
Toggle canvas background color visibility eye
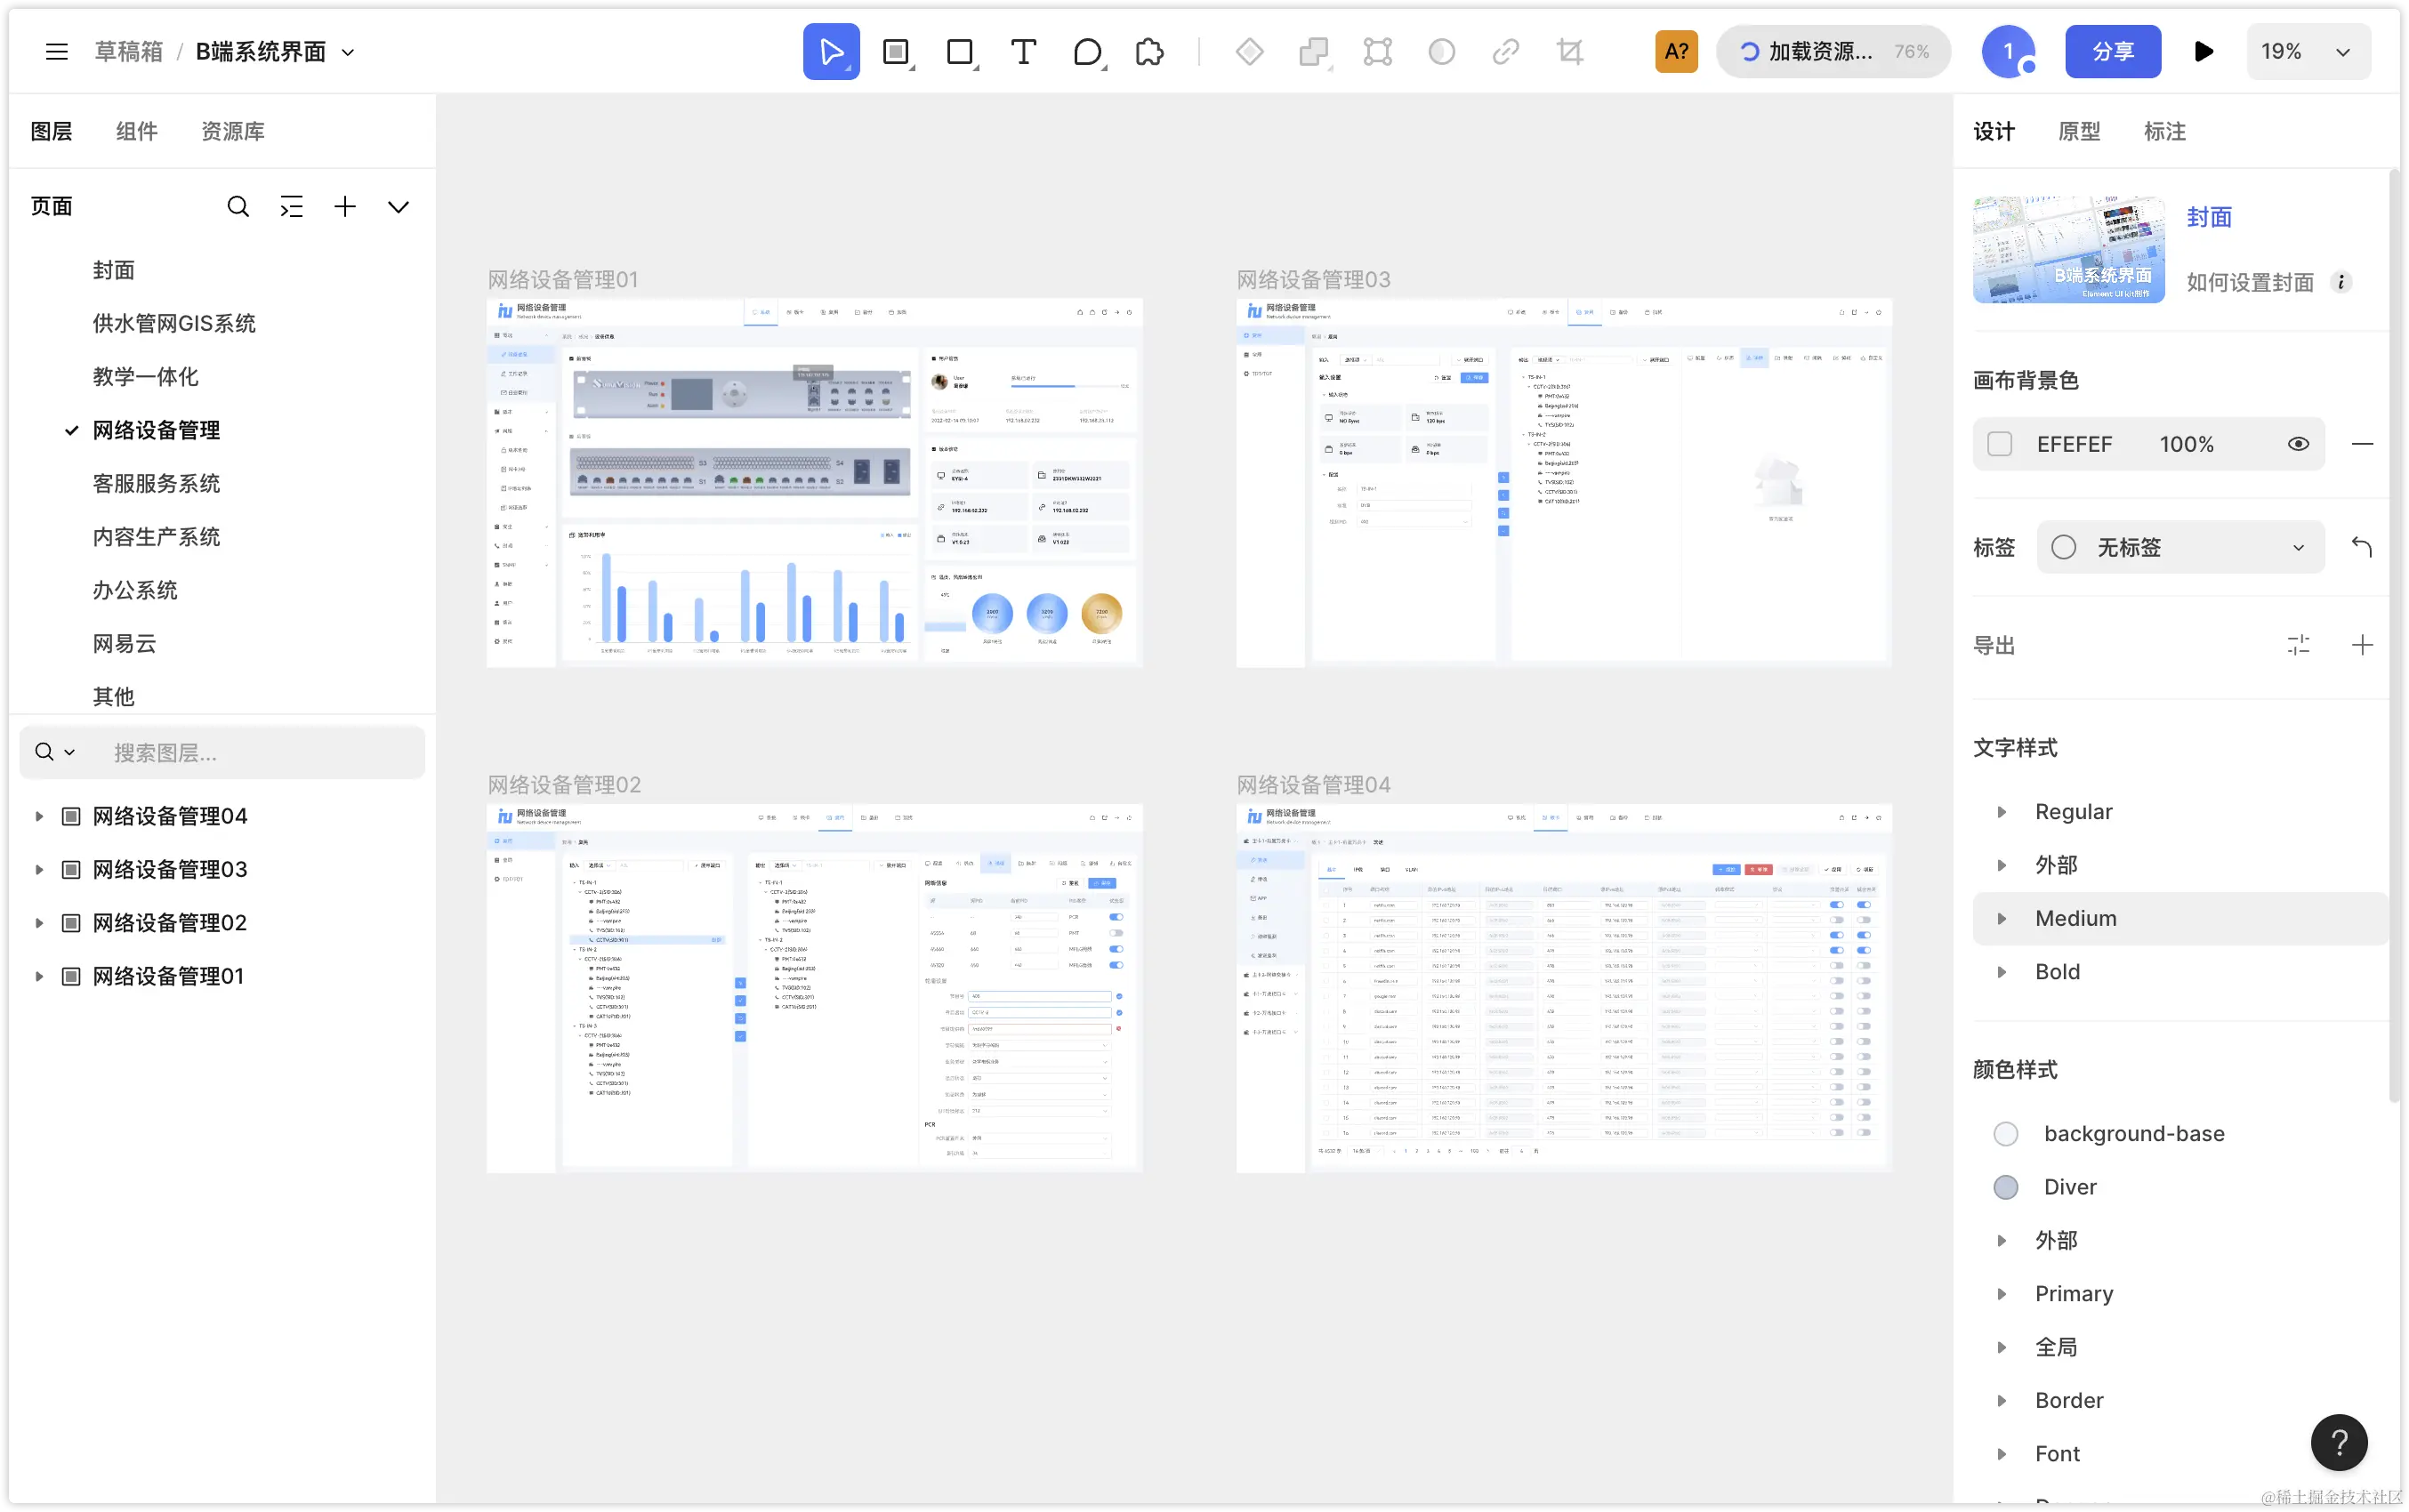click(x=2298, y=444)
